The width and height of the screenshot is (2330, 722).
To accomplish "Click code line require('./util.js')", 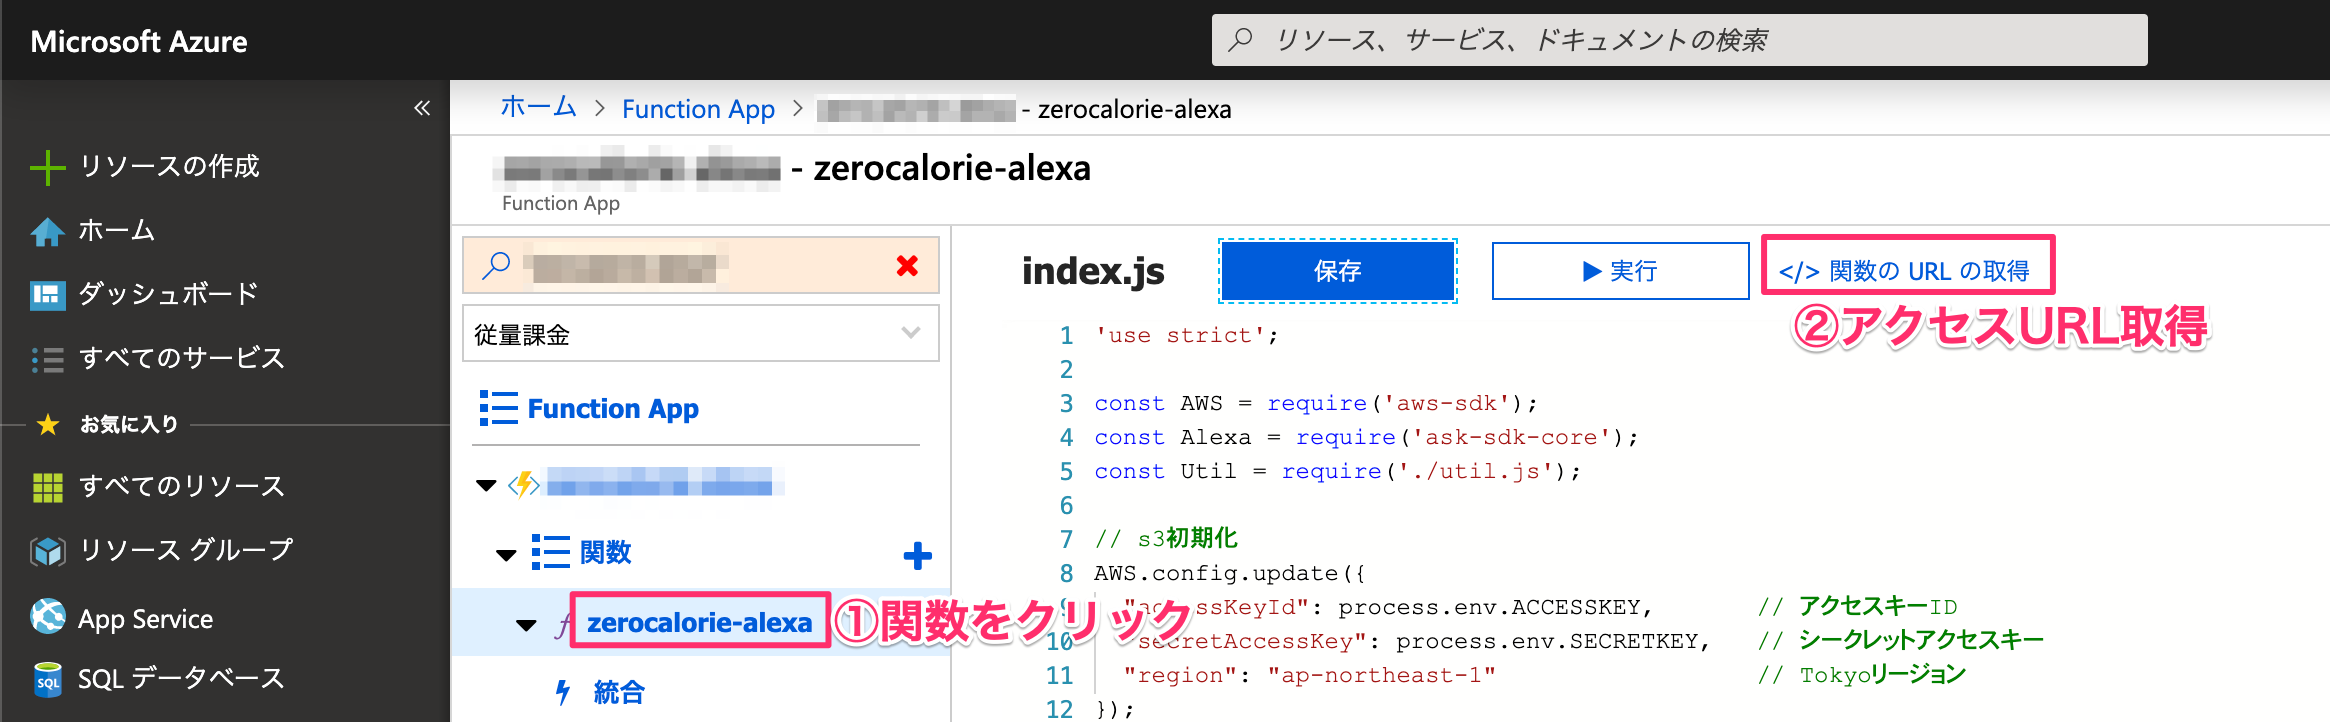I will coord(1337,472).
